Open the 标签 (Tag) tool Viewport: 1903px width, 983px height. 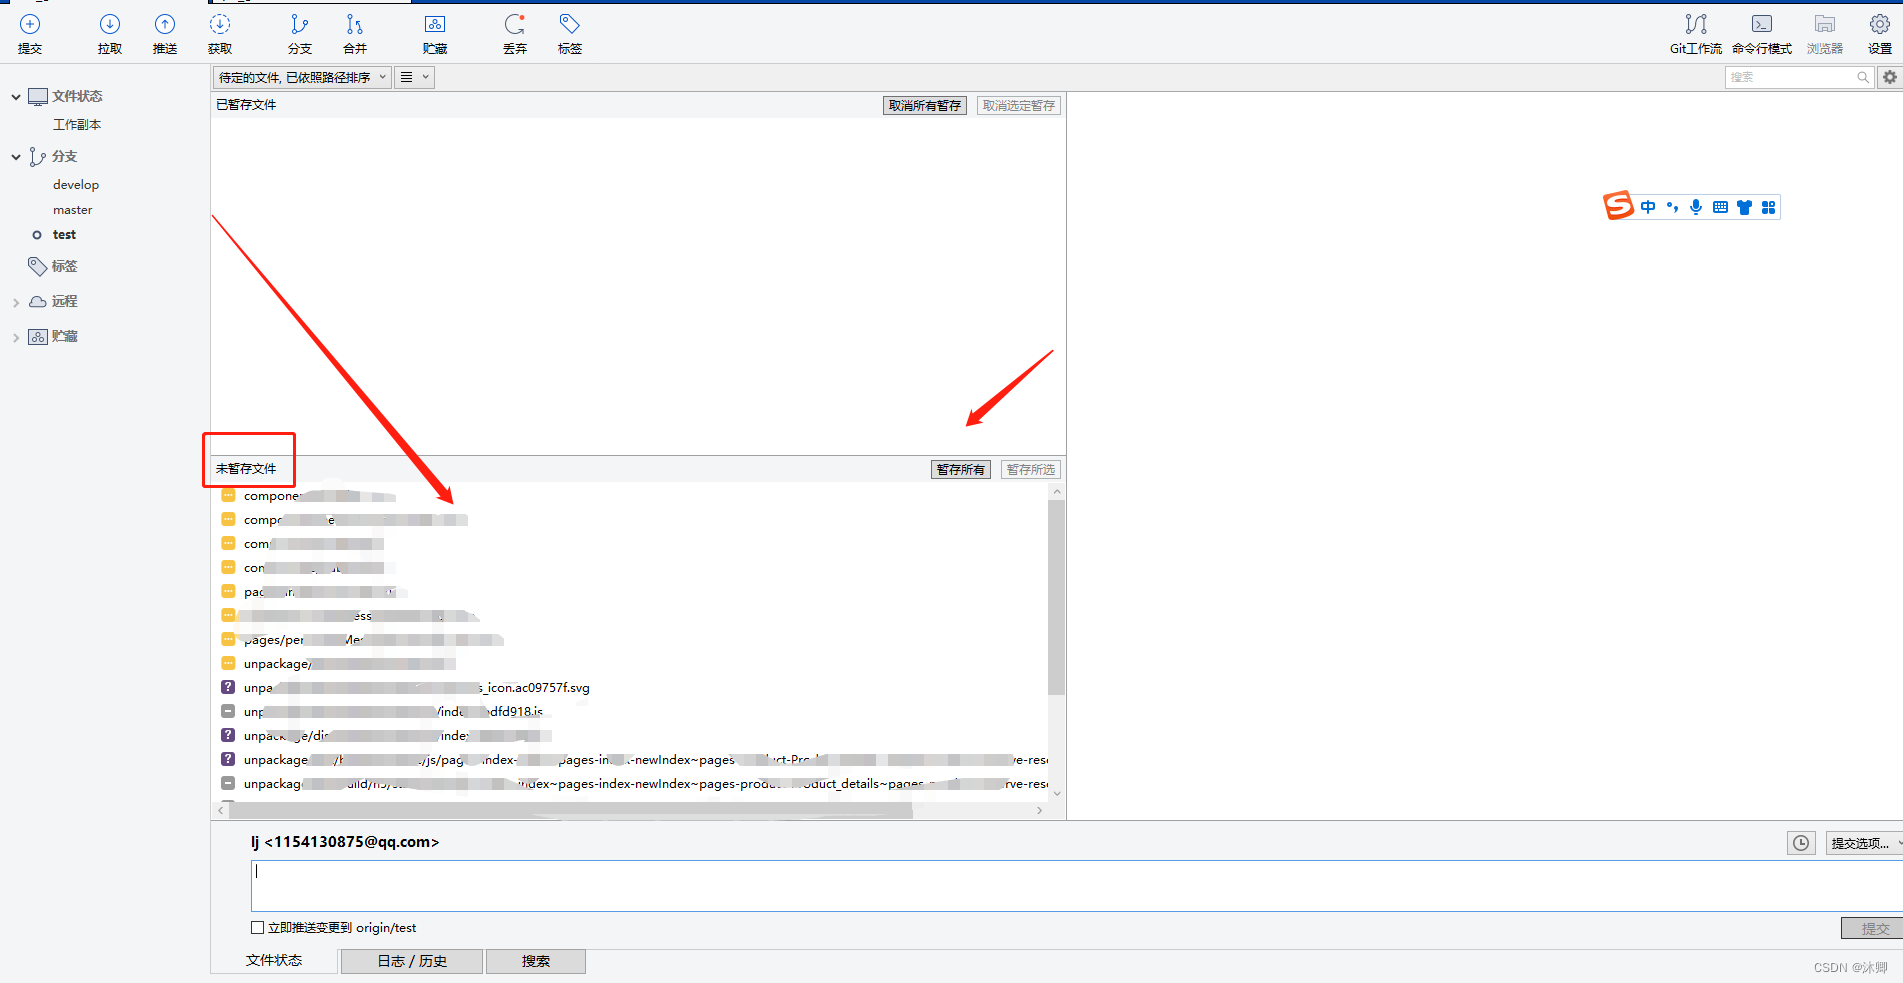click(568, 33)
